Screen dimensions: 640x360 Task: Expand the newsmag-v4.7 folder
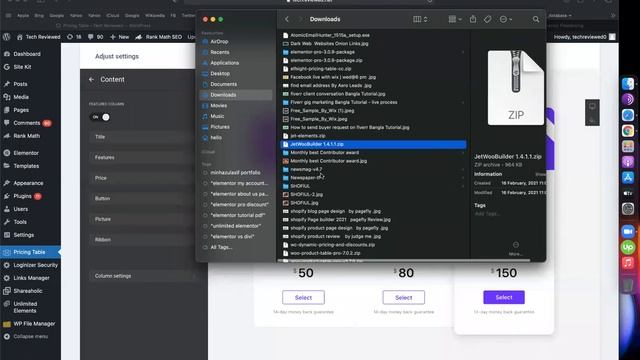click(x=462, y=169)
